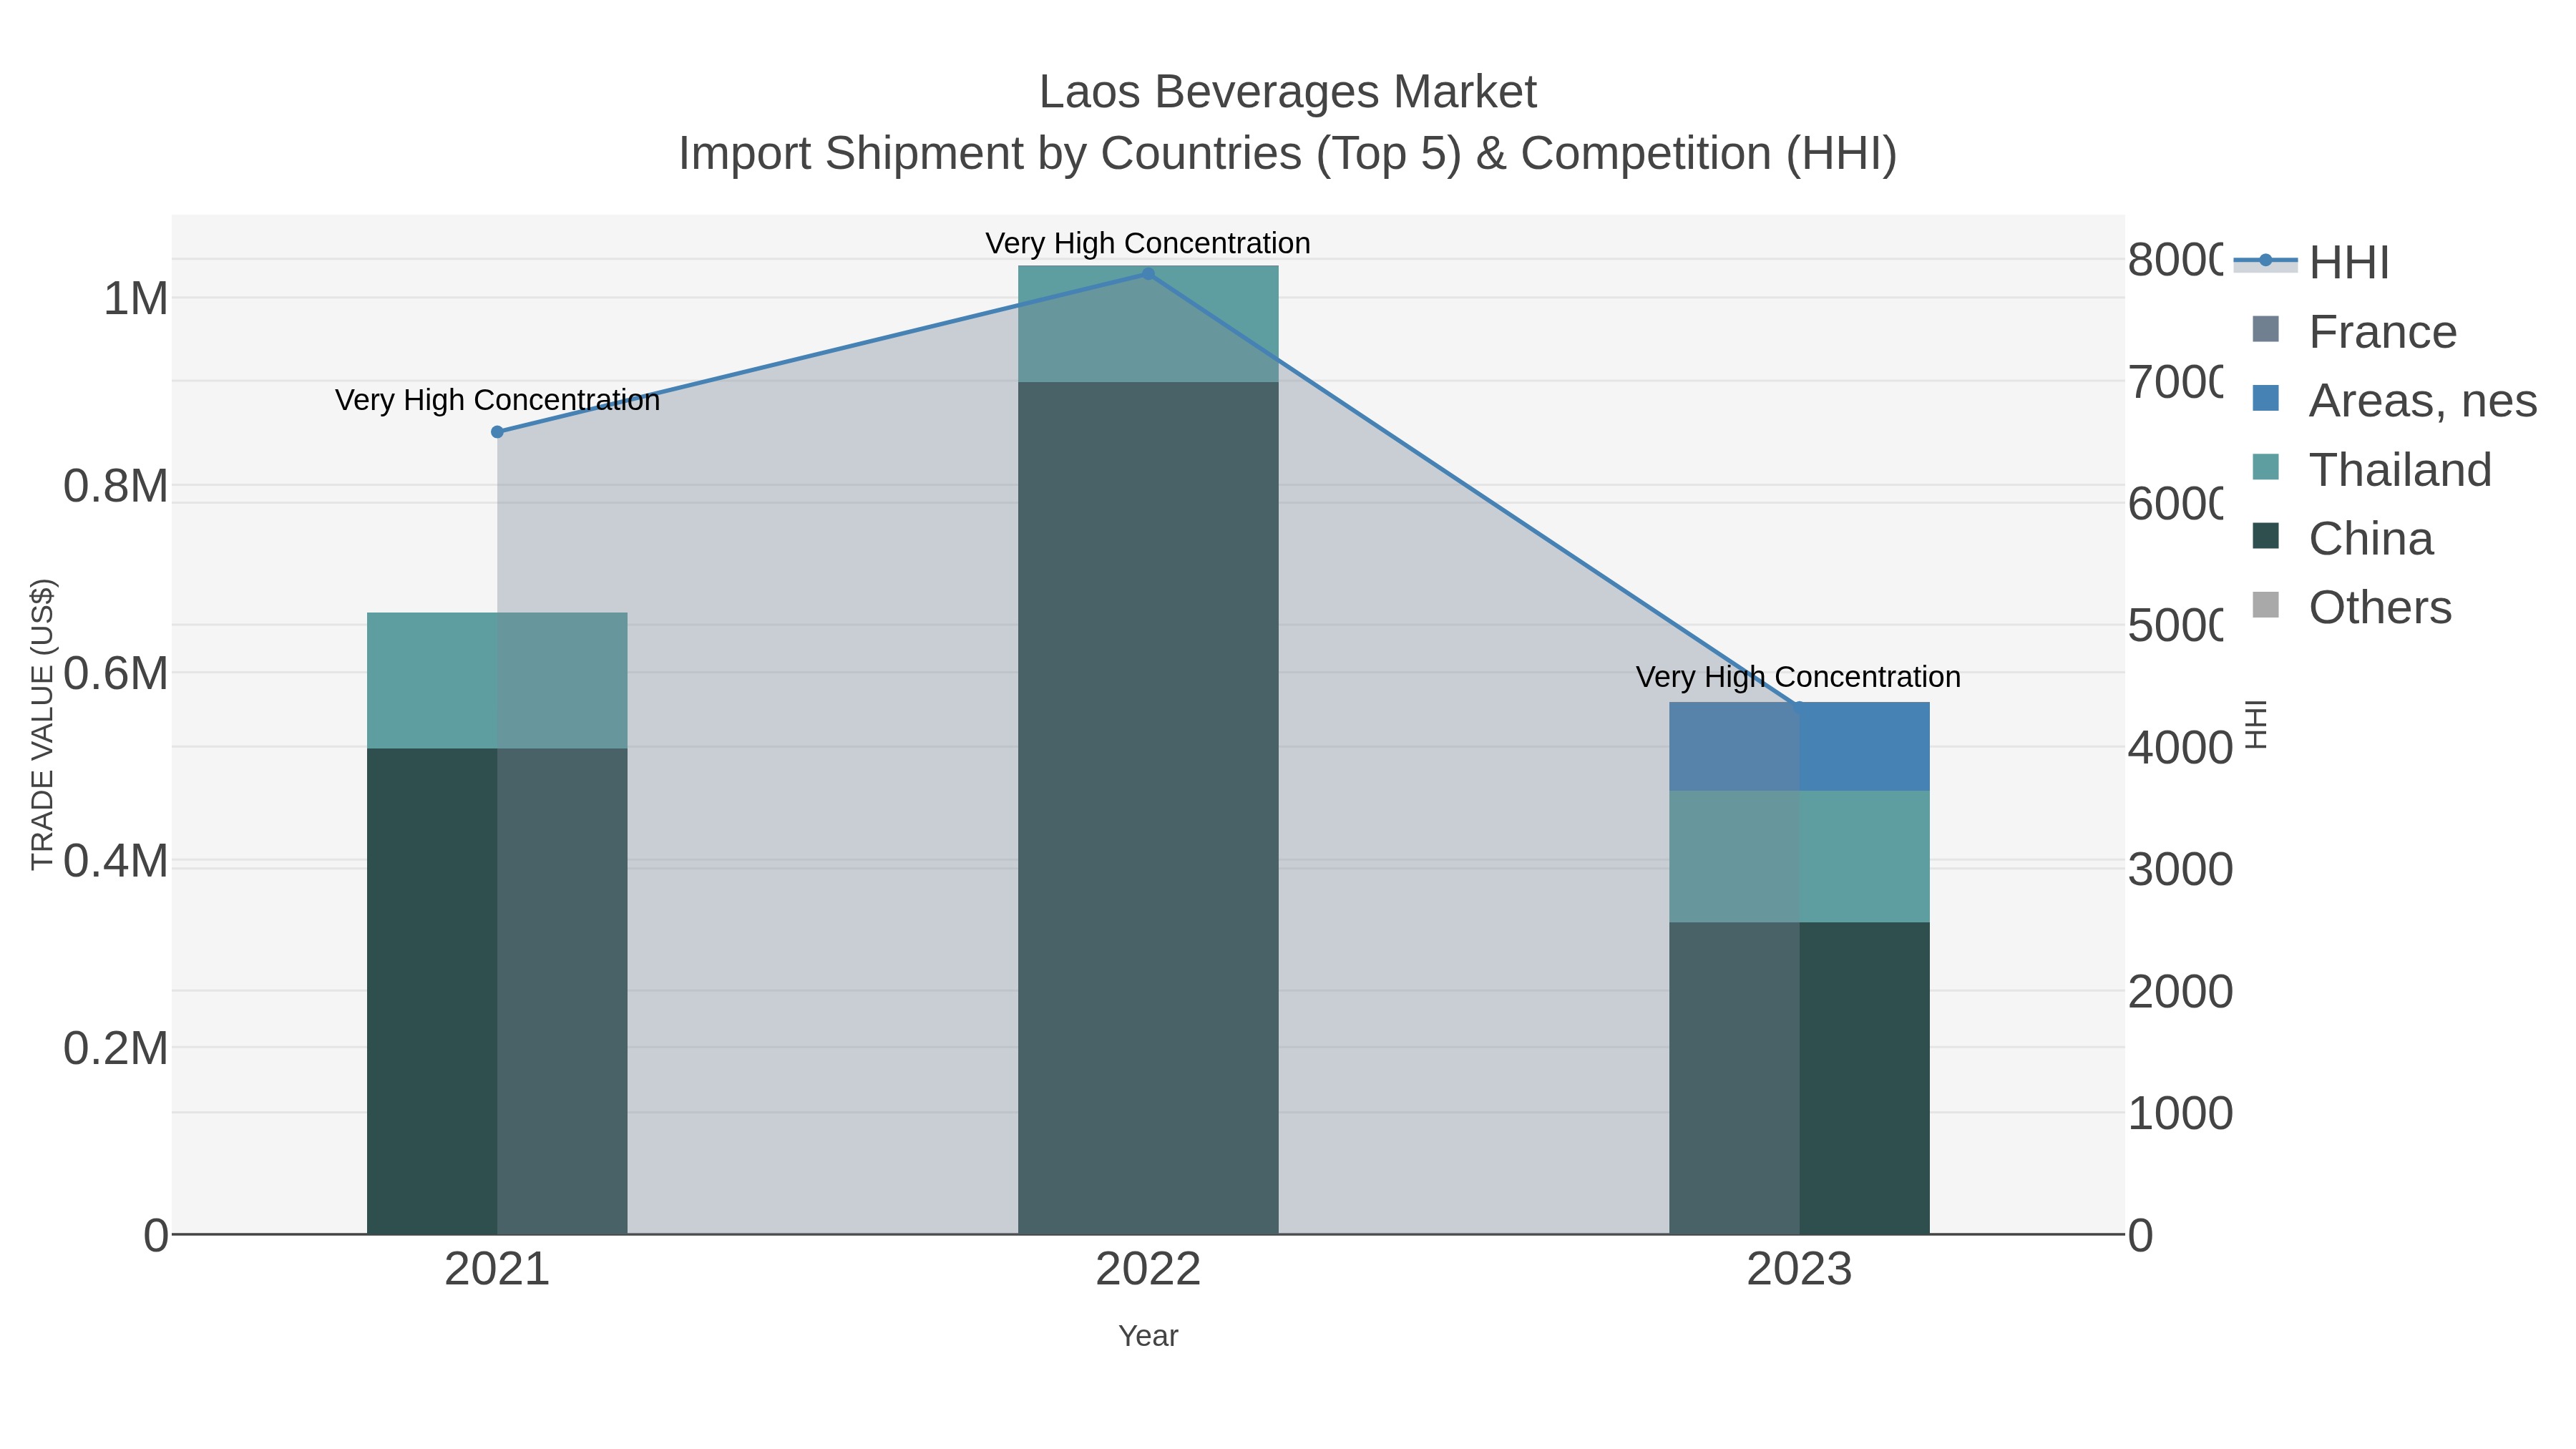Select the 2022 HHI data point
2576x1449 pixels.
[x=1148, y=274]
